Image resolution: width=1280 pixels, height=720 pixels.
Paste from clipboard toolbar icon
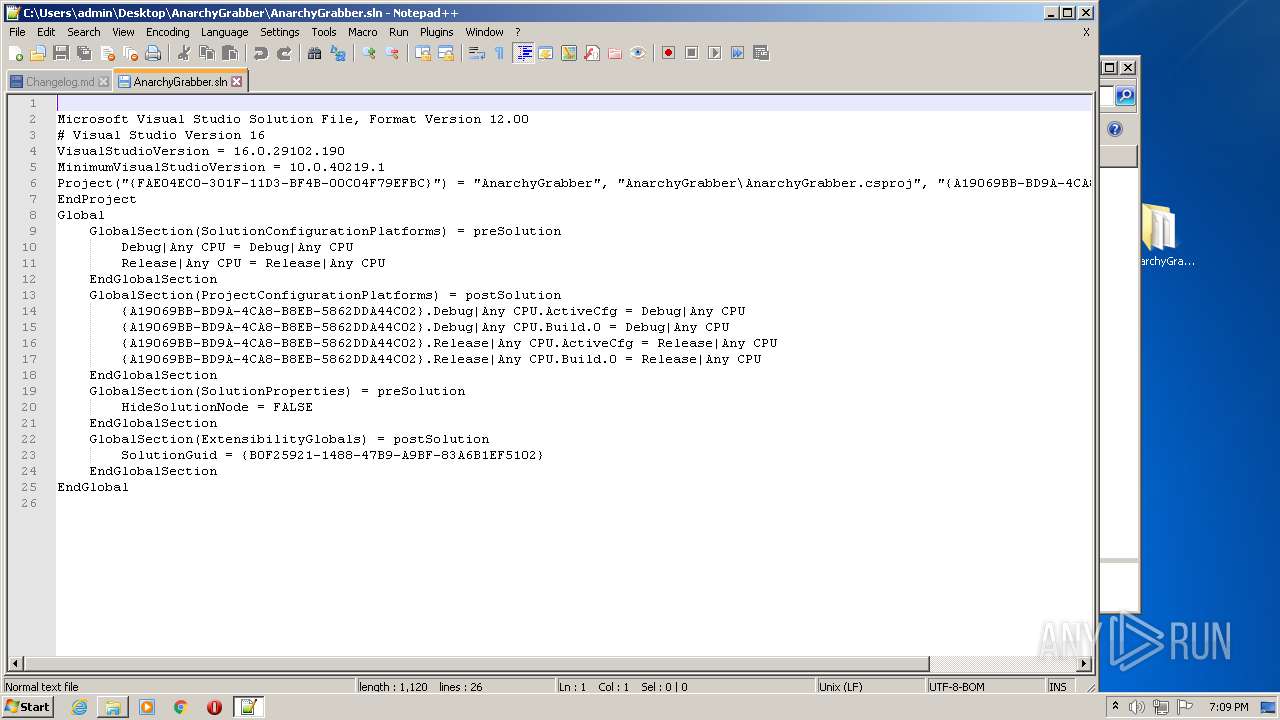[x=230, y=53]
